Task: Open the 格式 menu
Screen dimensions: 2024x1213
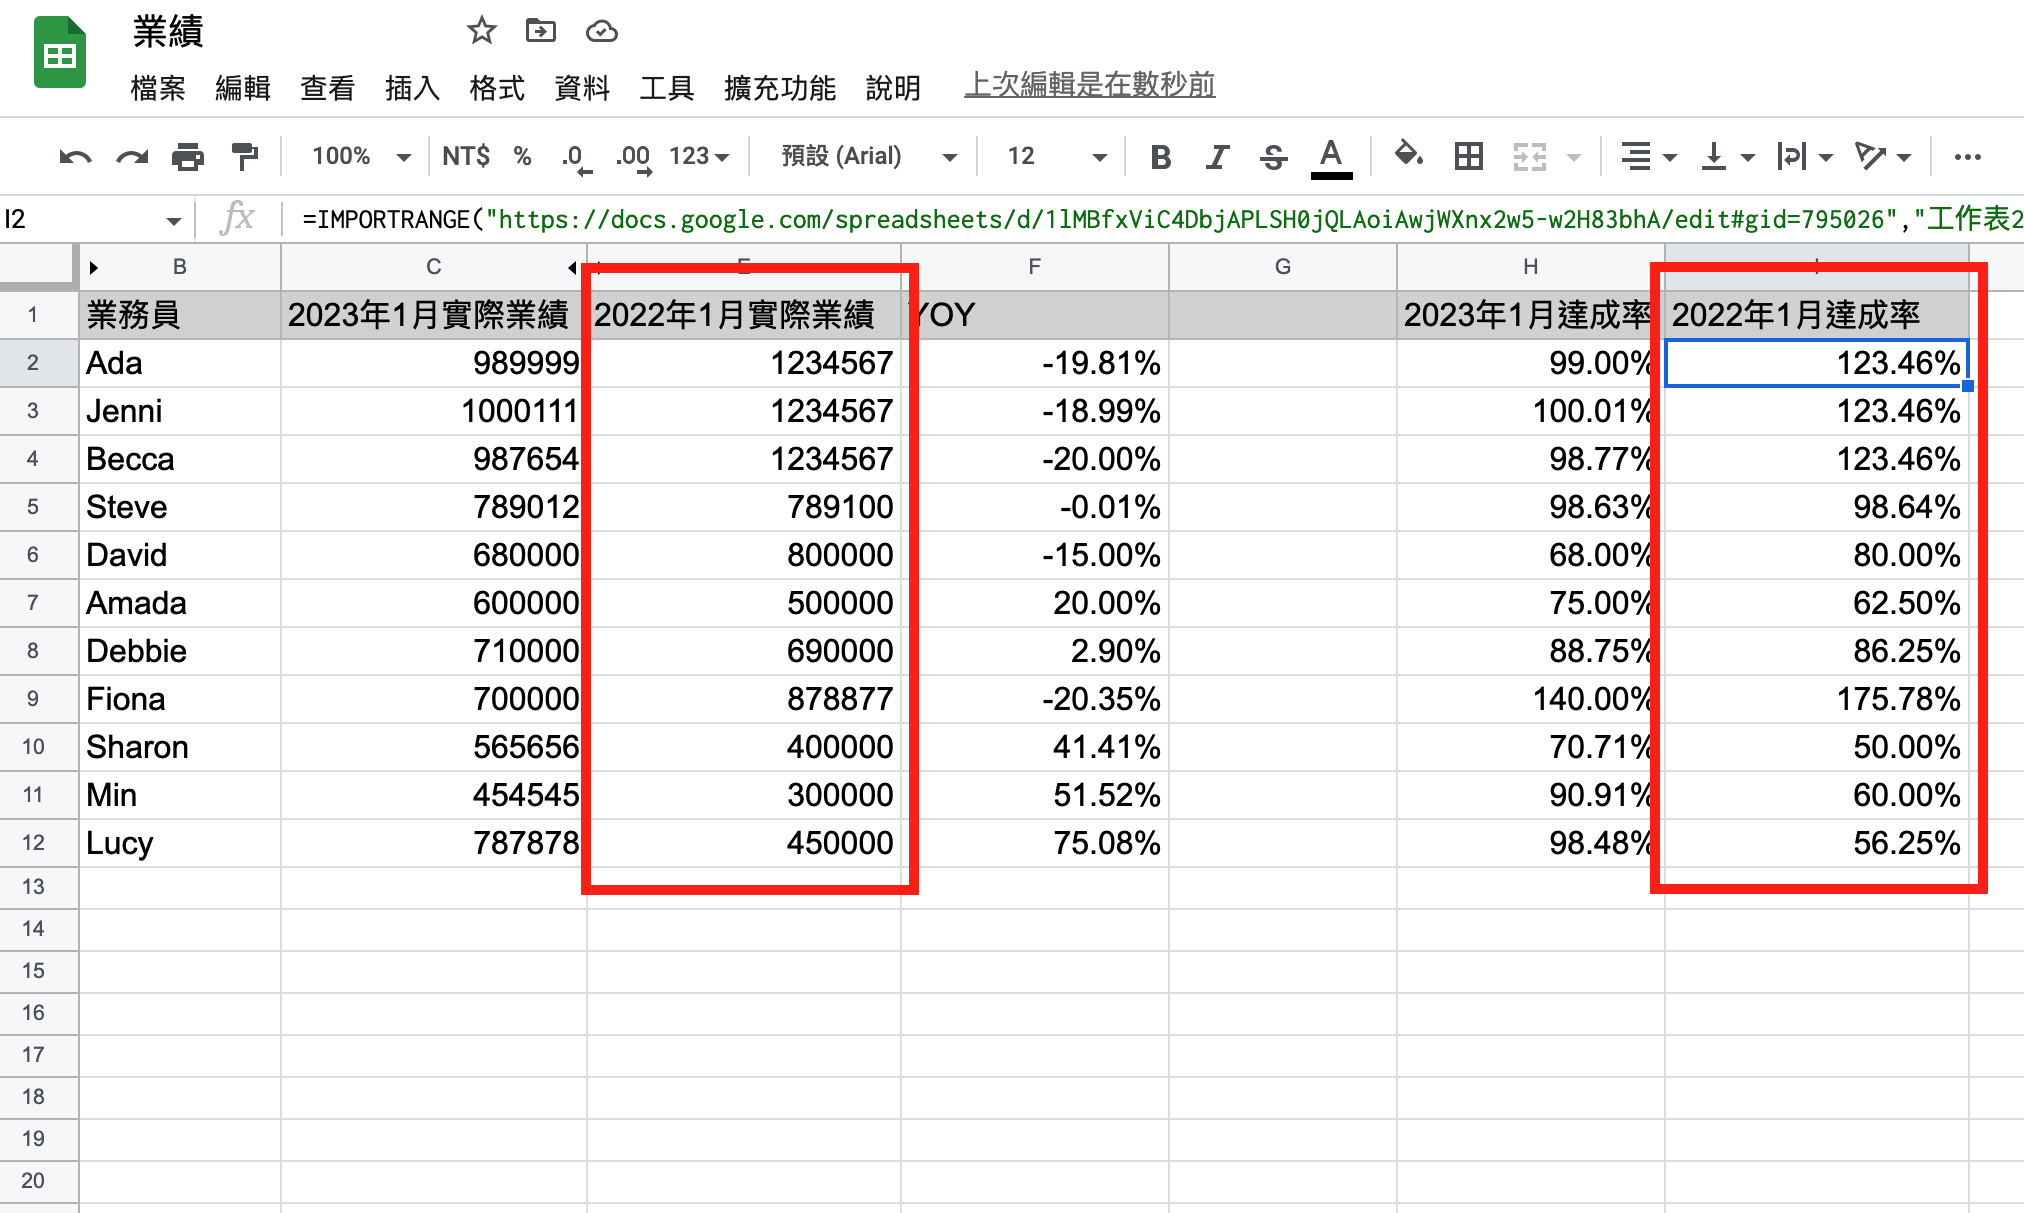Action: (497, 88)
